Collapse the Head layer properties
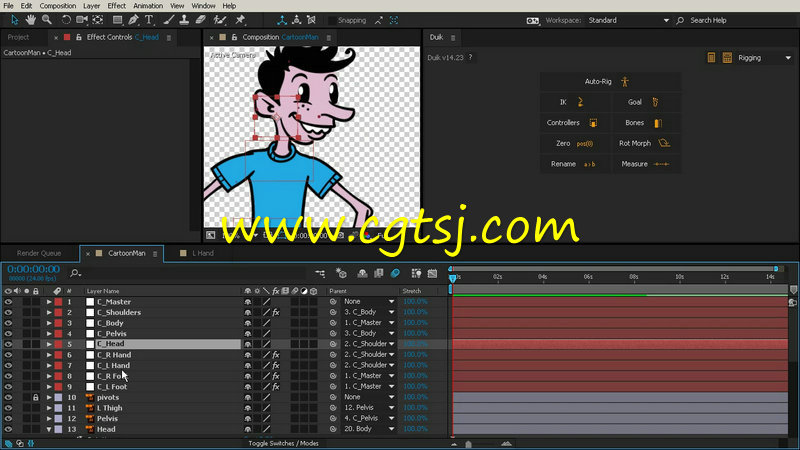This screenshot has height=450, width=800. click(x=49, y=430)
